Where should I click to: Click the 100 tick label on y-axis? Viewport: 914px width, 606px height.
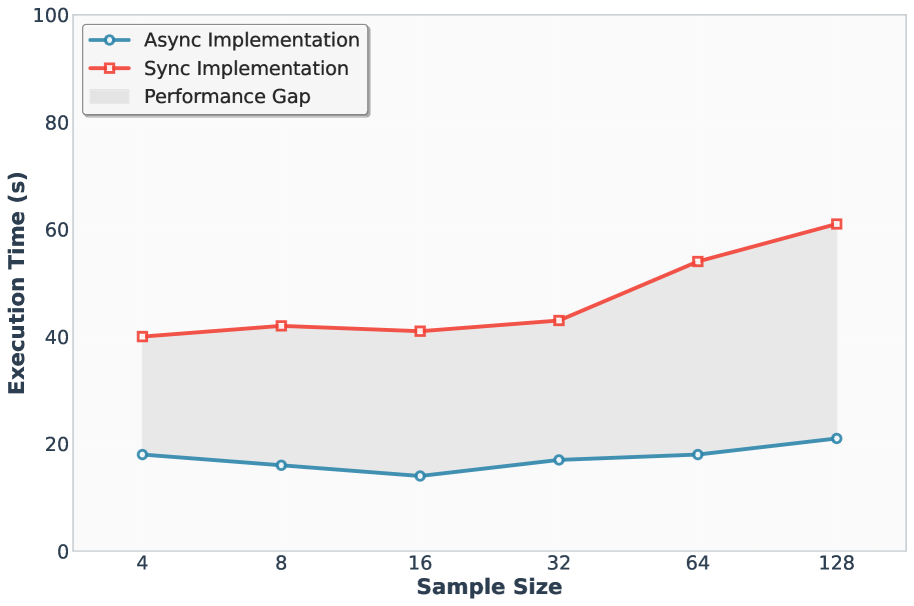[x=51, y=17]
